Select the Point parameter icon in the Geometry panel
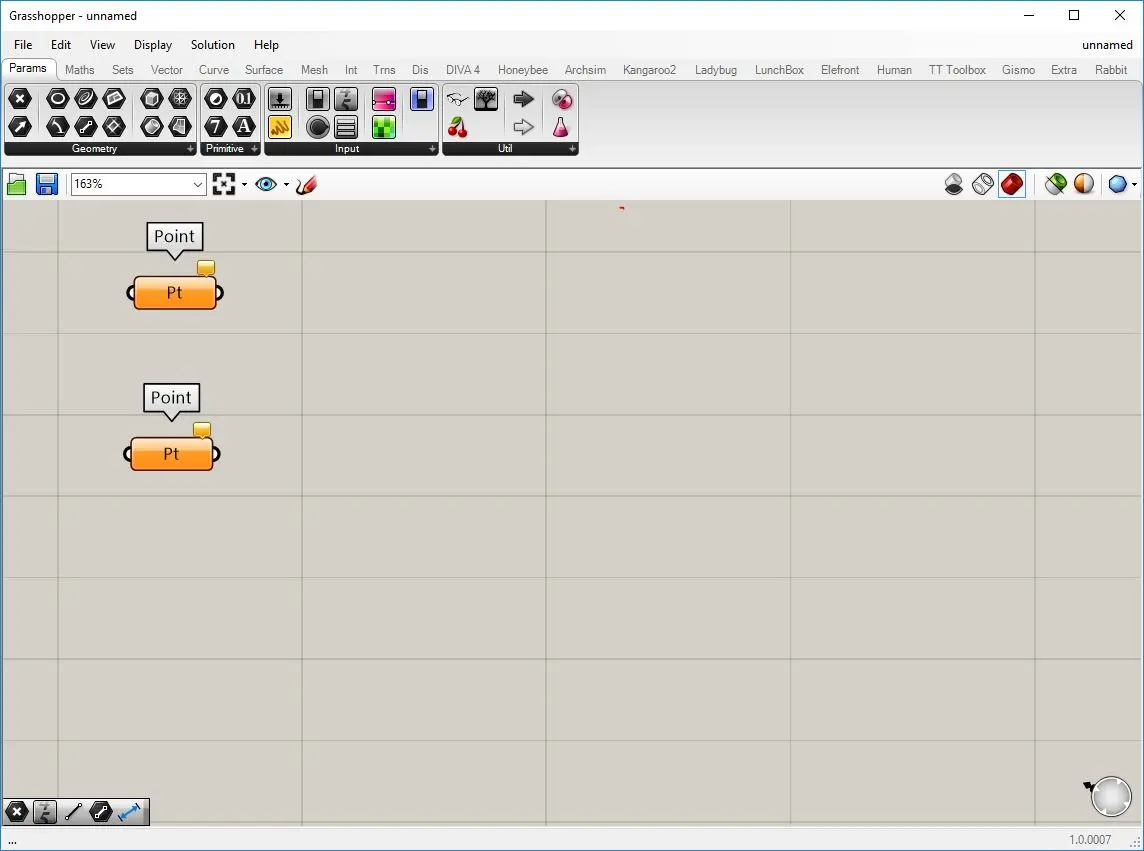Screen dimensions: 1144x851 tap(20, 99)
